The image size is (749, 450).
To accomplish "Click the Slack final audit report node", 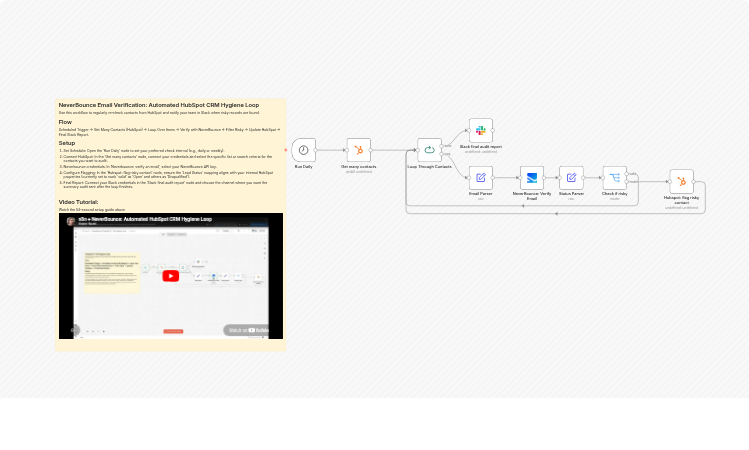I will (x=481, y=130).
